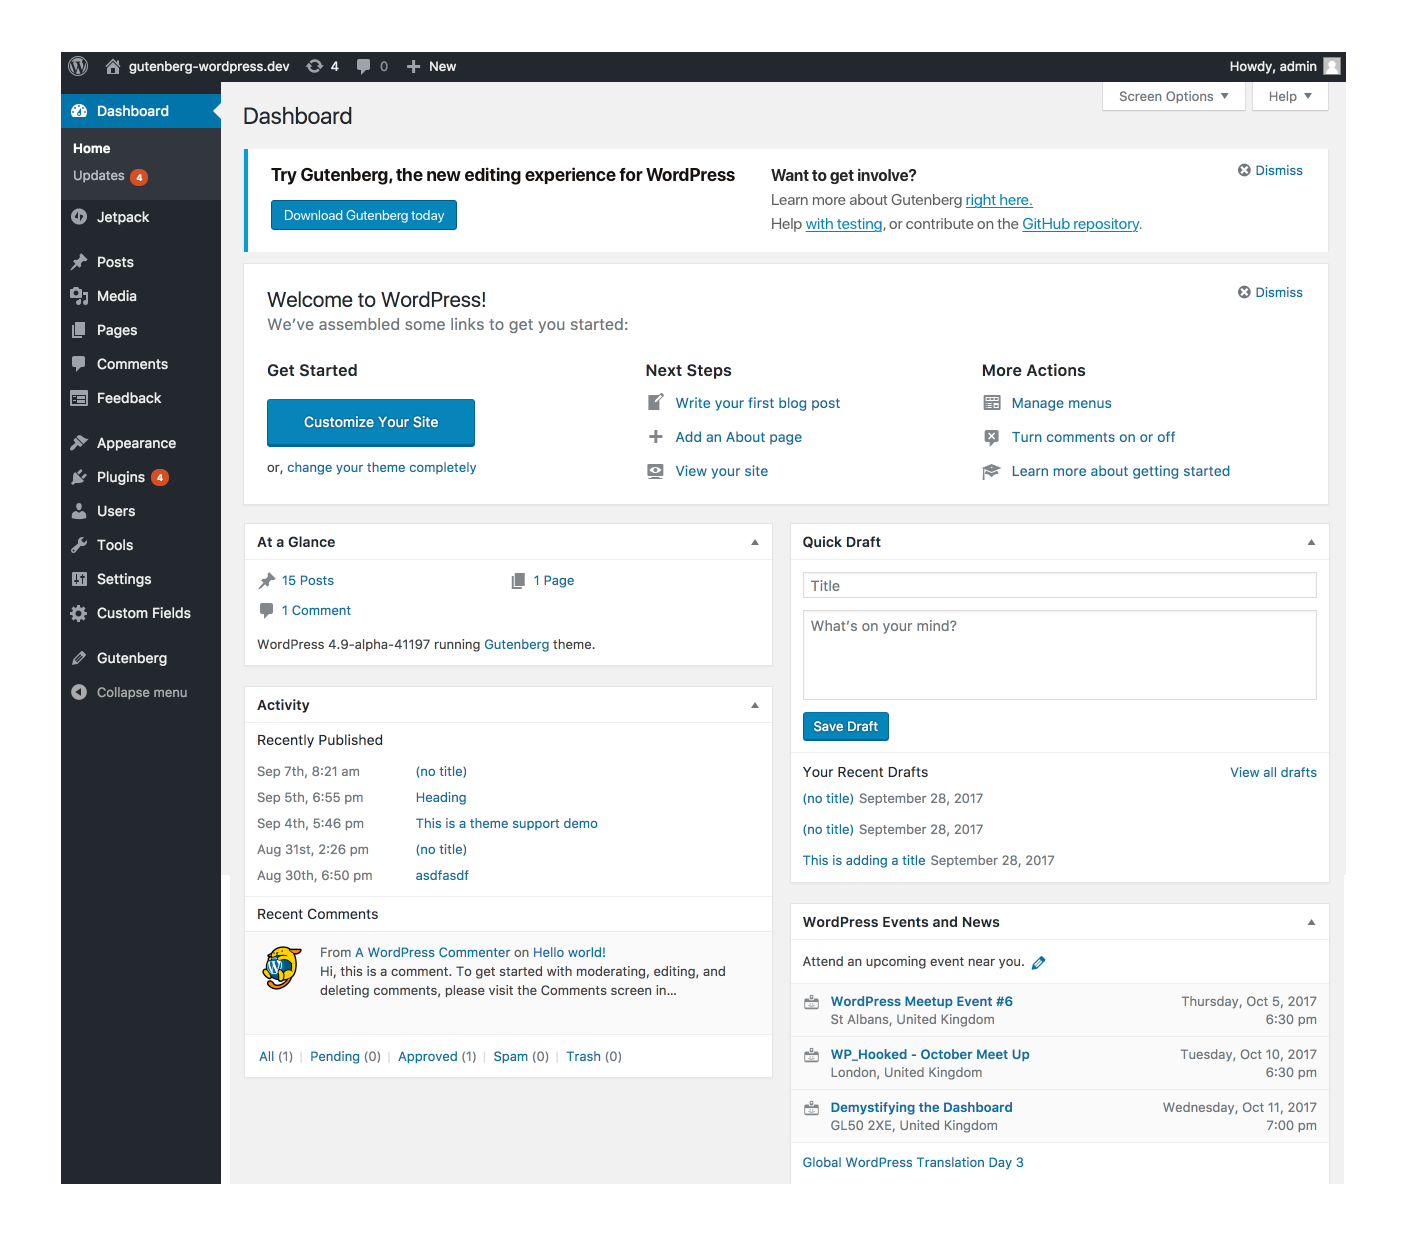The height and width of the screenshot is (1238, 1406).
Task: Click the Tools wrench icon in sidebar
Action: (79, 545)
